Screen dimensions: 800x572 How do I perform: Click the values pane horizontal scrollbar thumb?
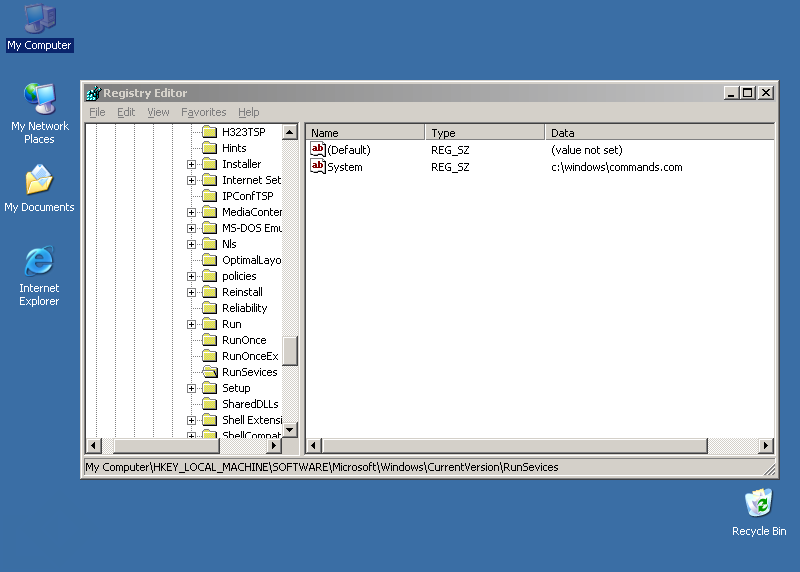514,445
